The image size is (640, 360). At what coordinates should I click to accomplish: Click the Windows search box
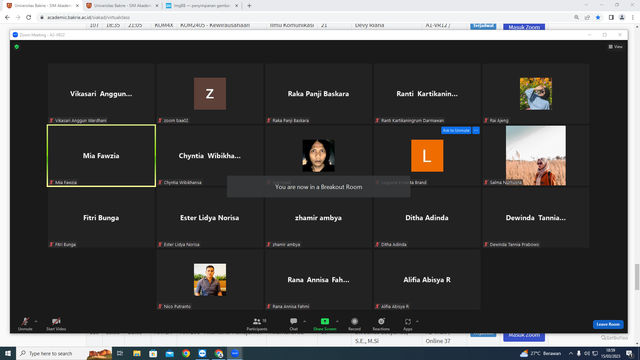(64, 353)
